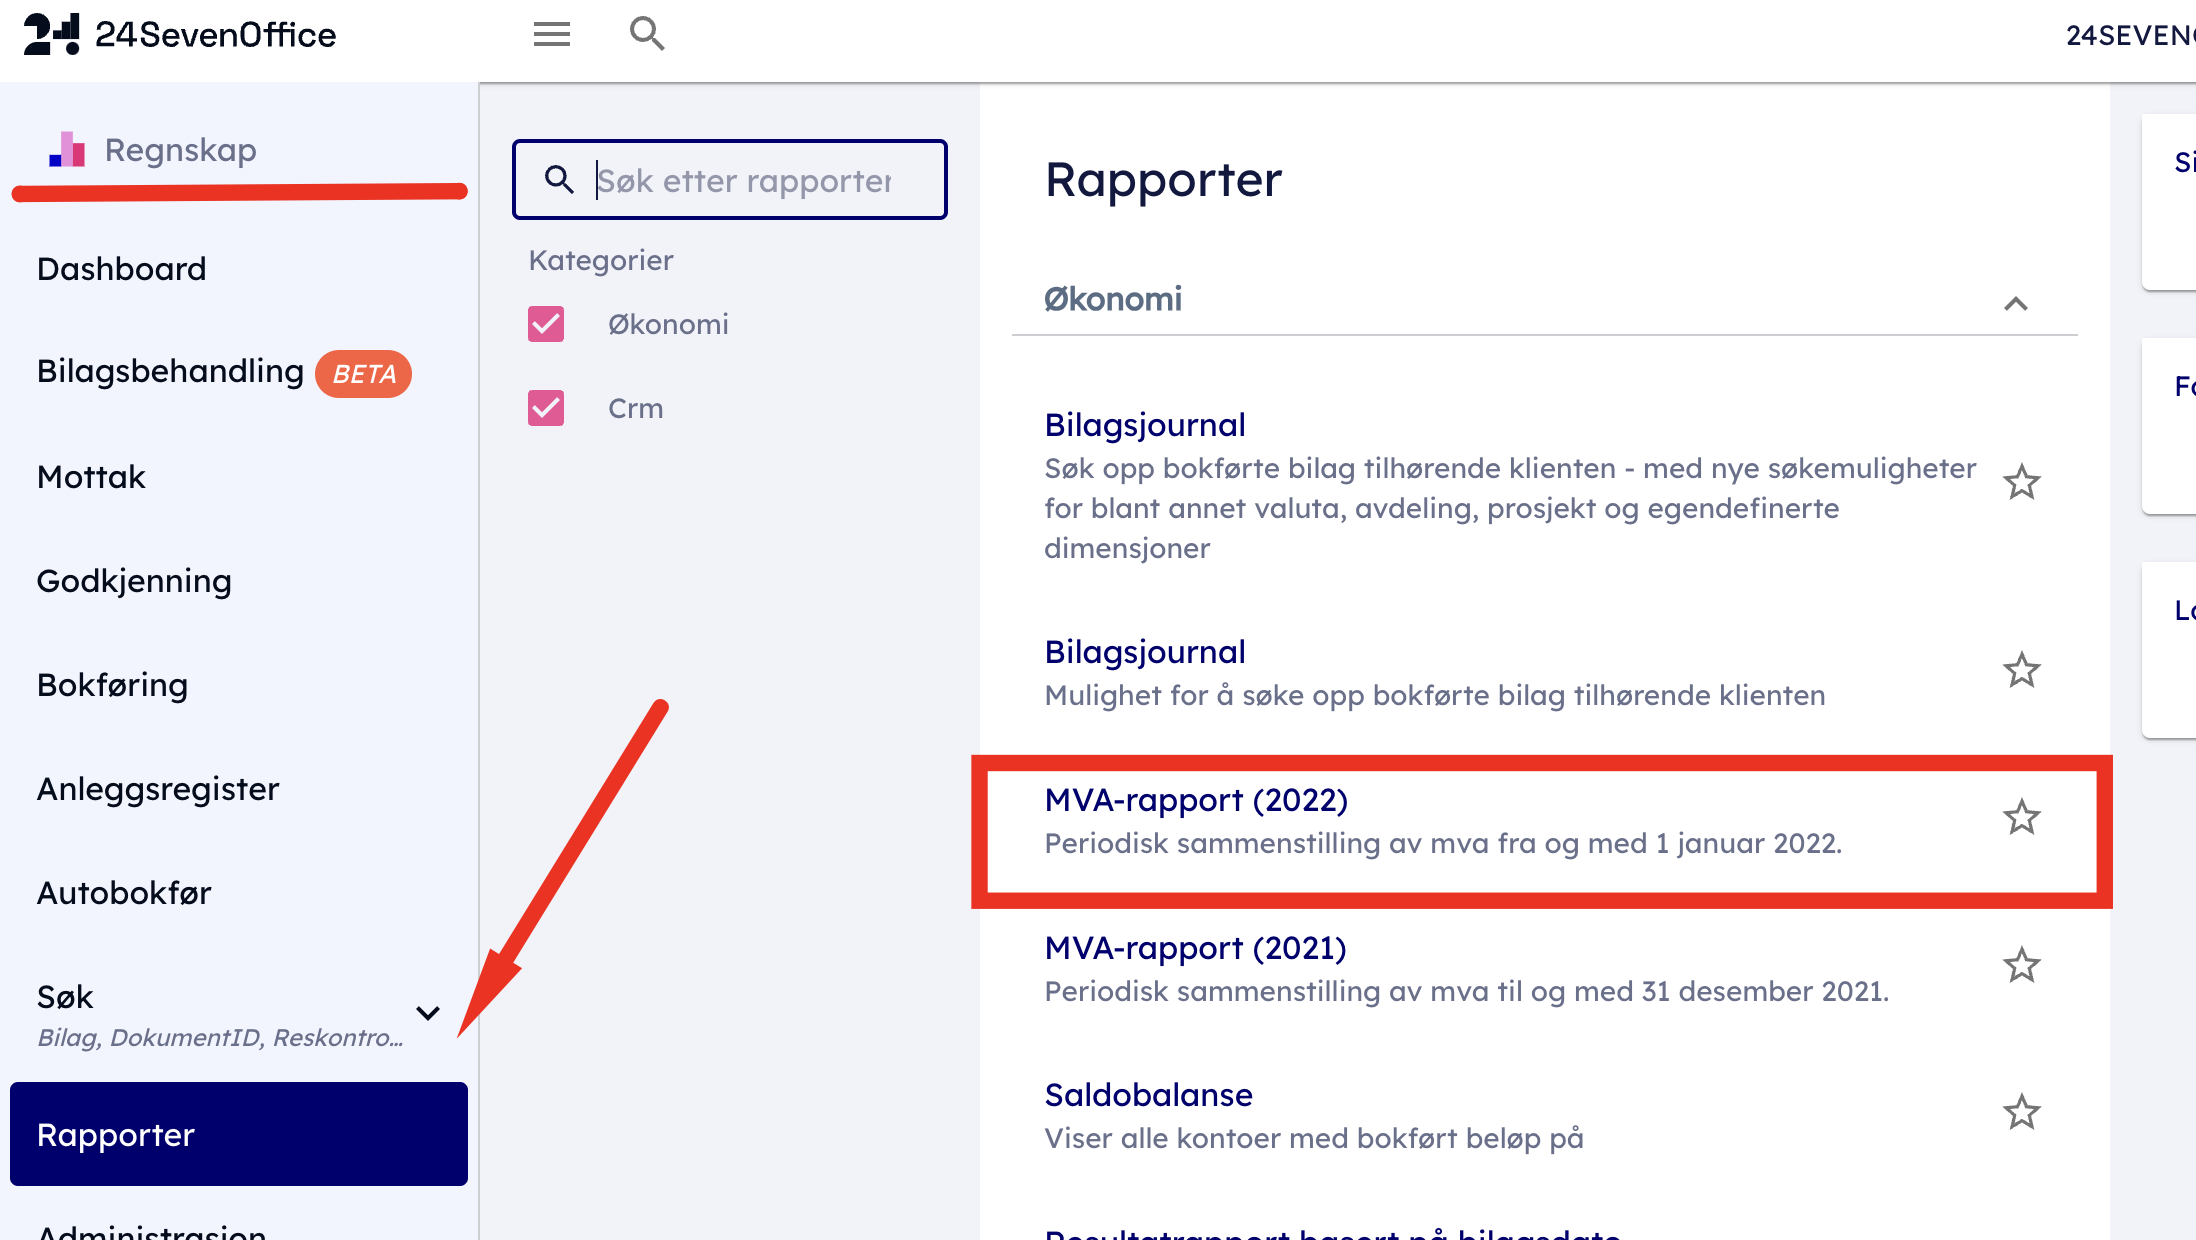The width and height of the screenshot is (2196, 1240).
Task: Select the Rapporter sidebar item
Action: click(x=238, y=1134)
